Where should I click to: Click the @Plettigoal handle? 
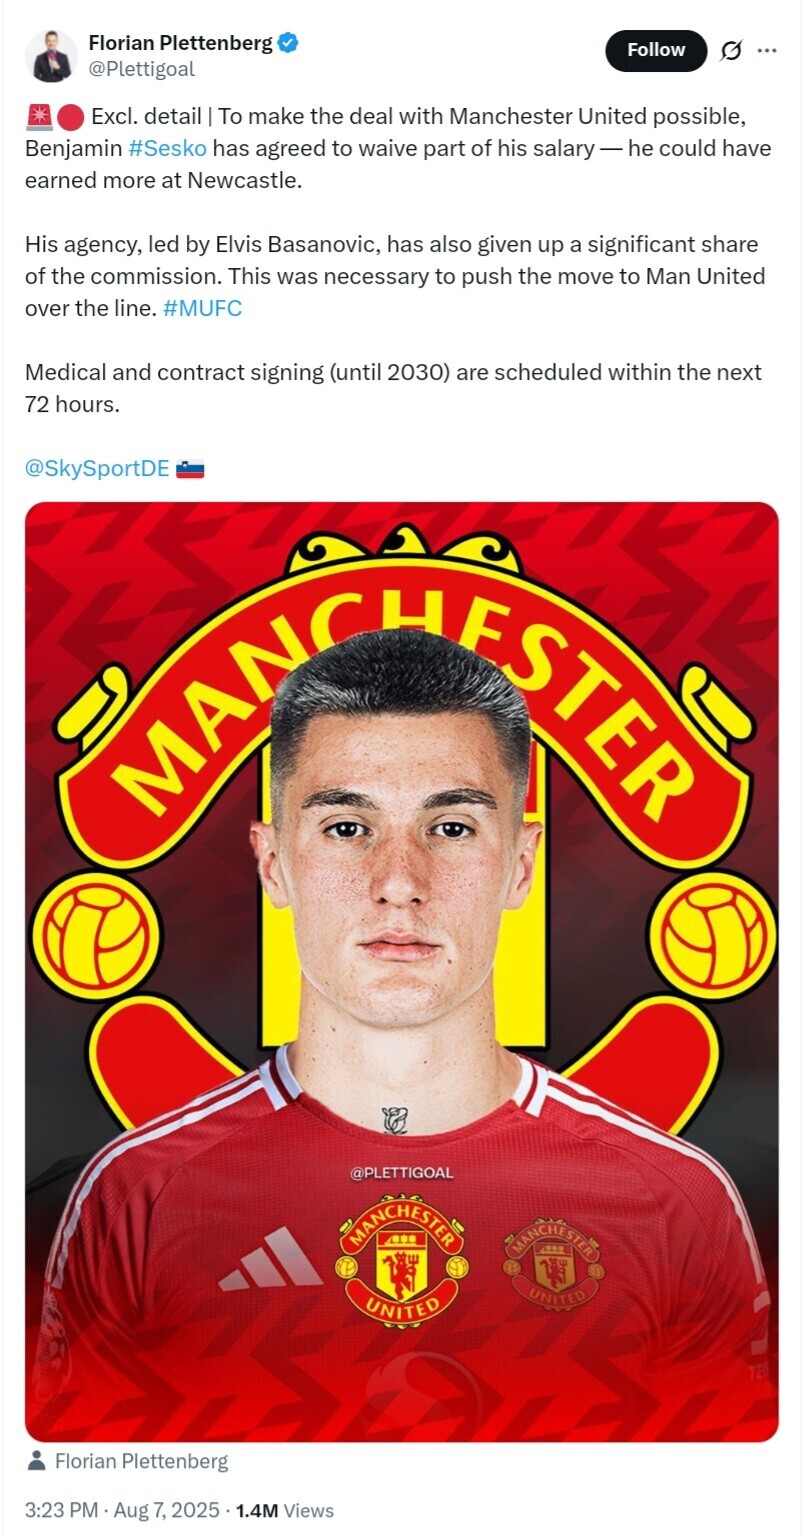pos(142,69)
